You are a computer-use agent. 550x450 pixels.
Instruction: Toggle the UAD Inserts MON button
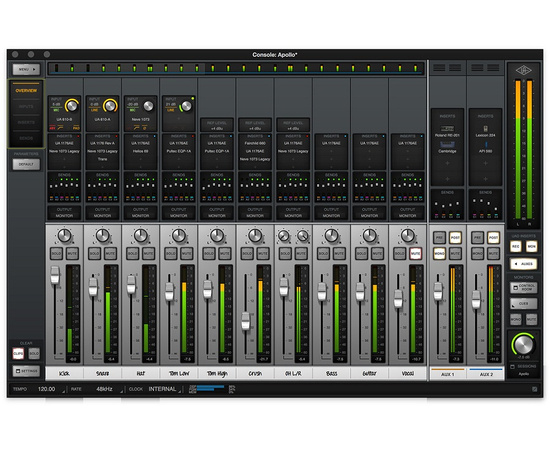point(531,246)
